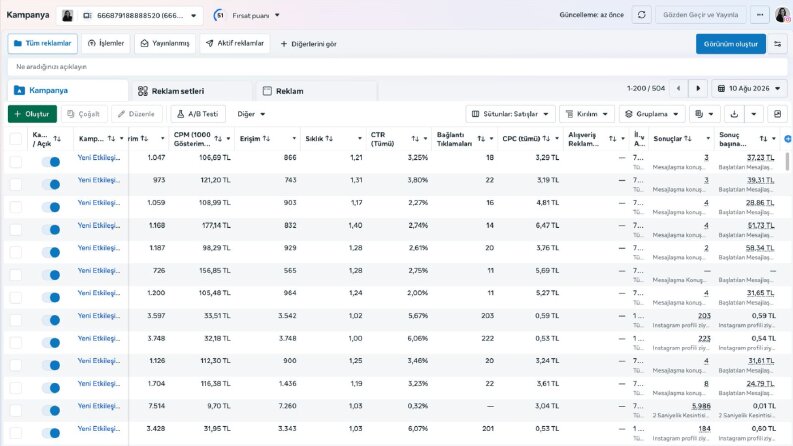This screenshot has height=446, width=793.
Task: Click the Görünüm oluştur button
Action: (x=731, y=44)
